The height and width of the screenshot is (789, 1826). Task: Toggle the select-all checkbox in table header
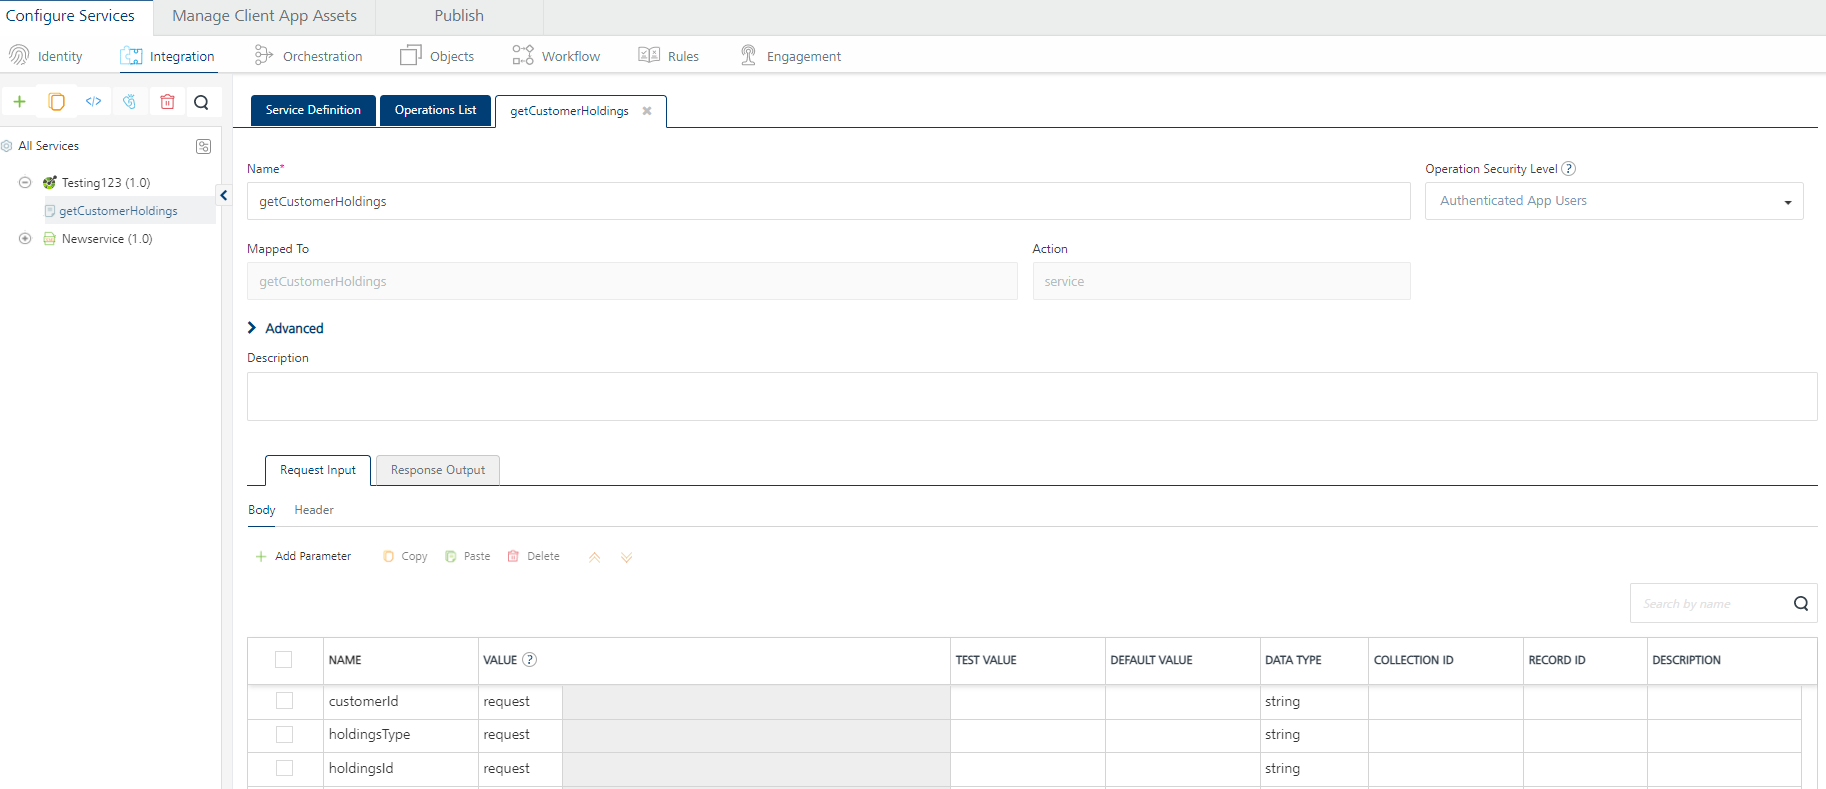(x=284, y=660)
